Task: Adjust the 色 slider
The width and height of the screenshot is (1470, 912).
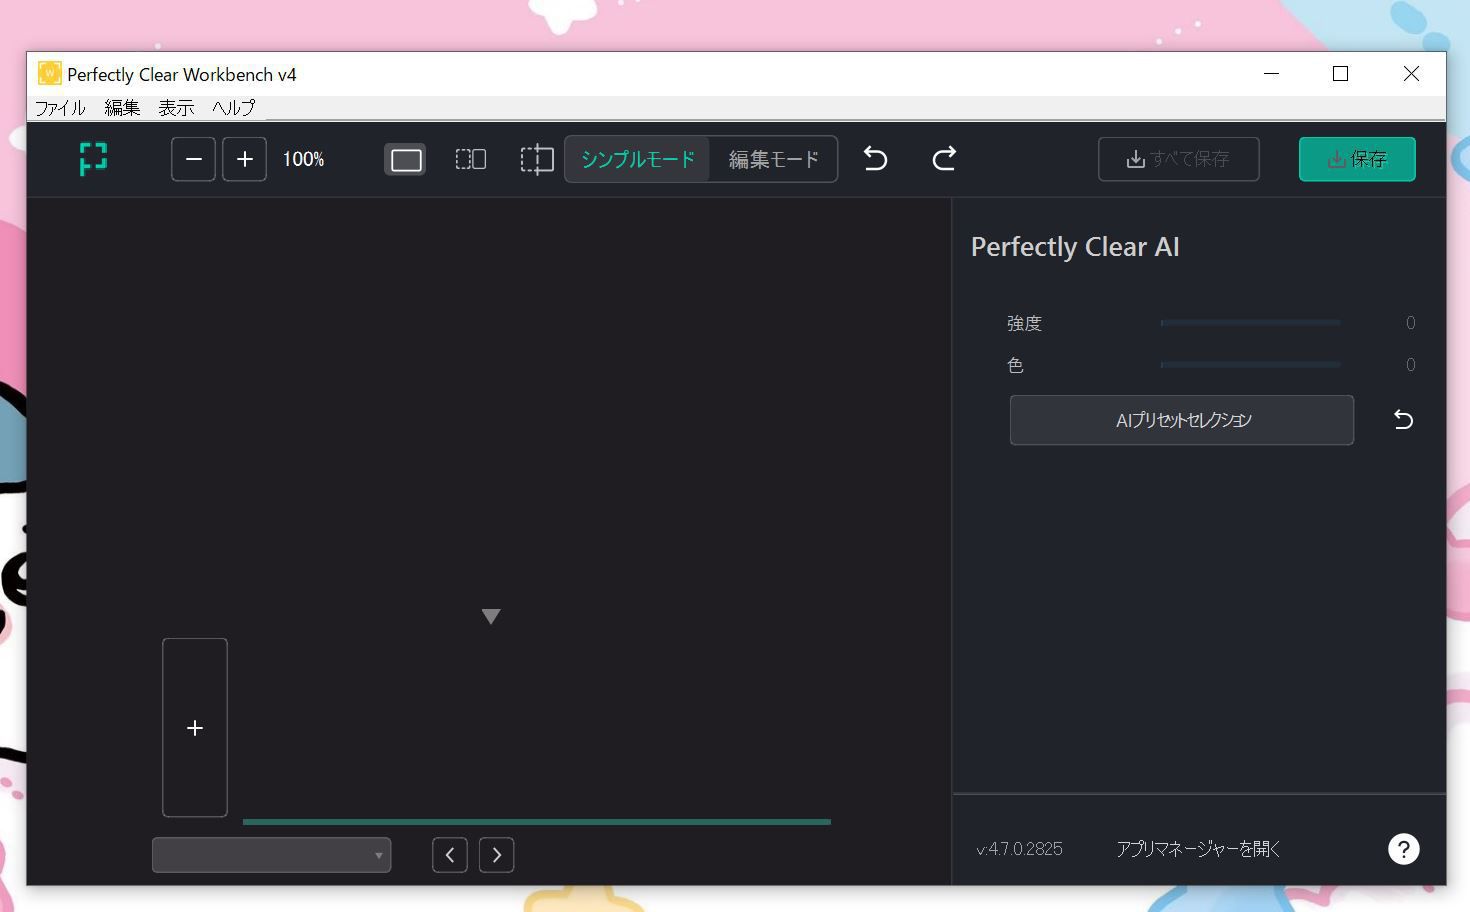Action: (x=1250, y=365)
